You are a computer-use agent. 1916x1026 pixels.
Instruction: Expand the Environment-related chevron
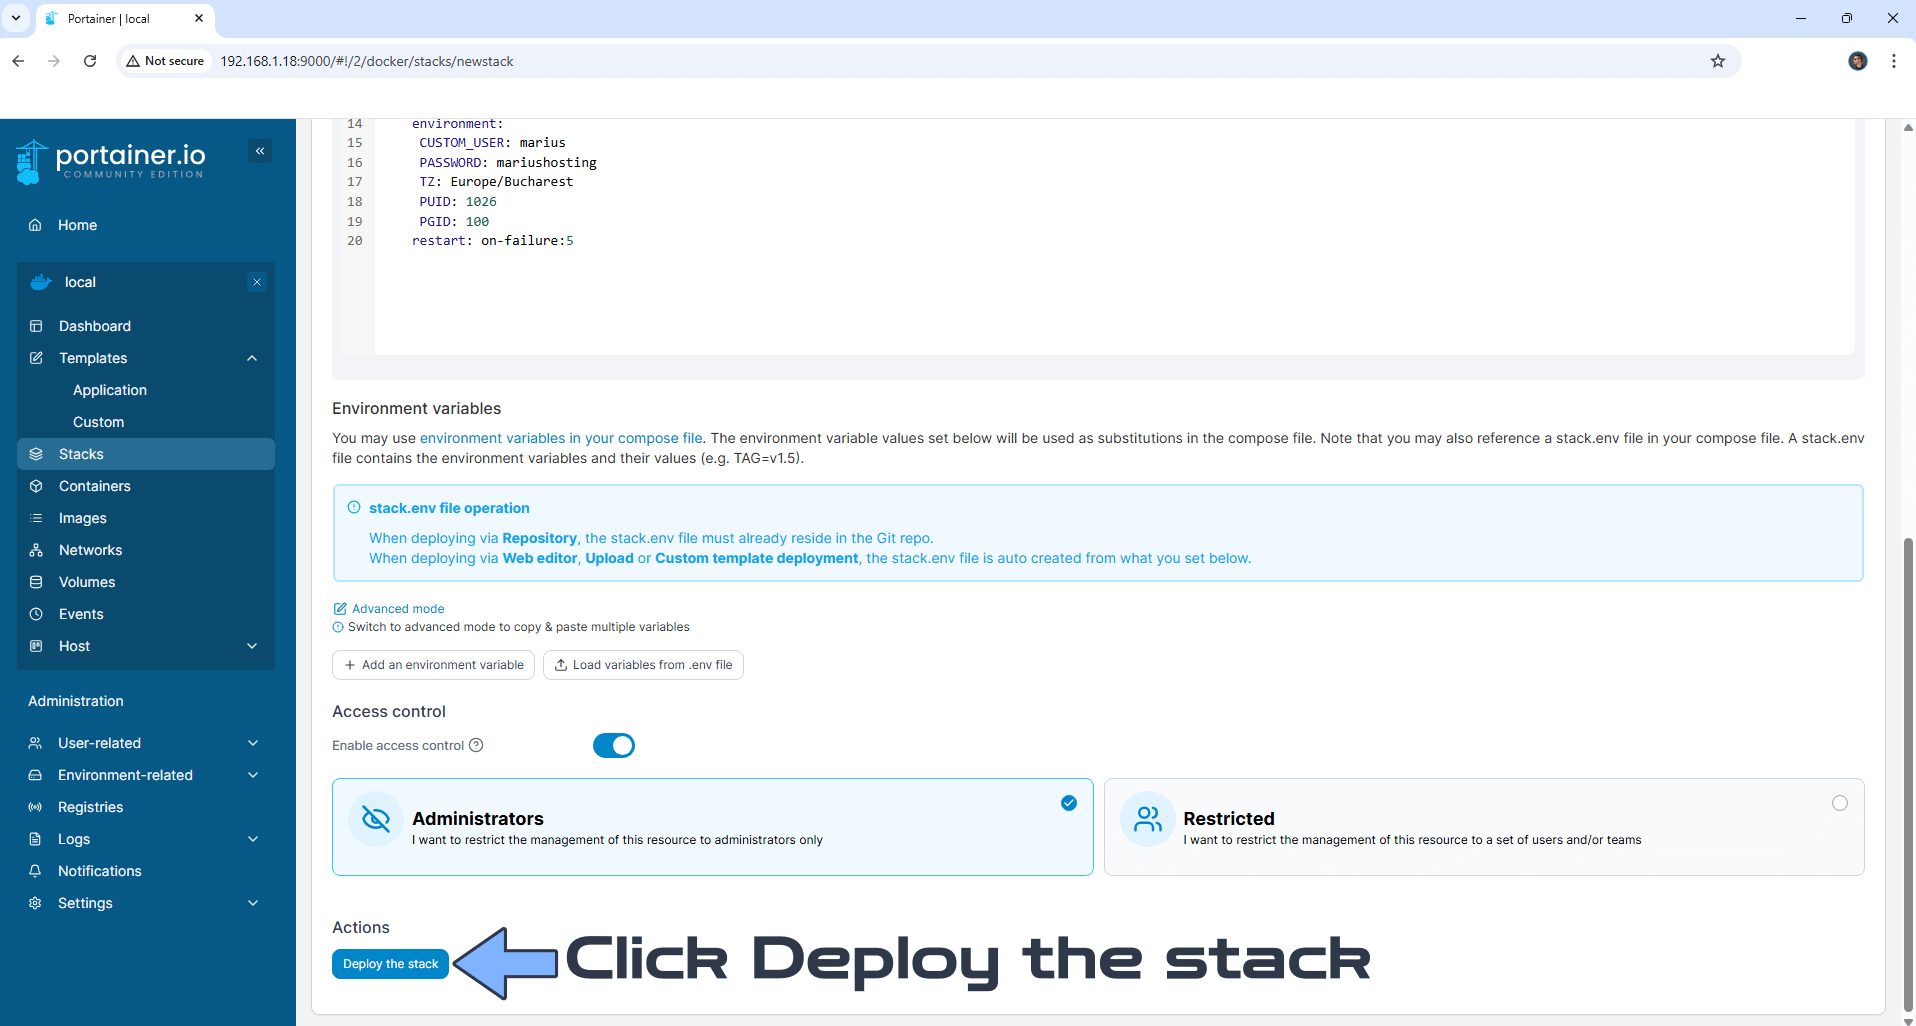(253, 775)
